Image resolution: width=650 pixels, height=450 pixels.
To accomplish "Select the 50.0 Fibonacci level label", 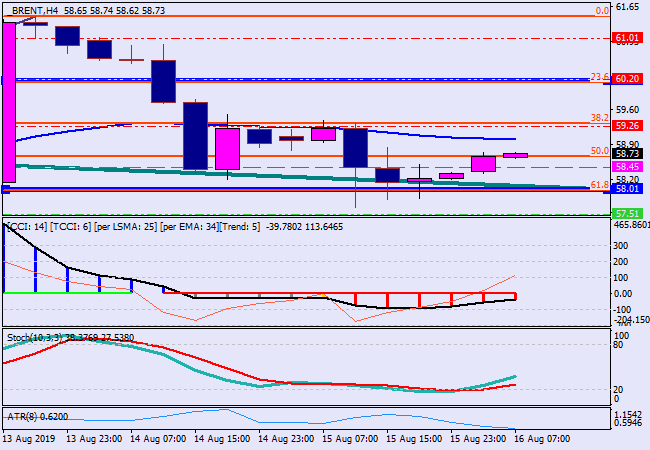I will coord(600,151).
